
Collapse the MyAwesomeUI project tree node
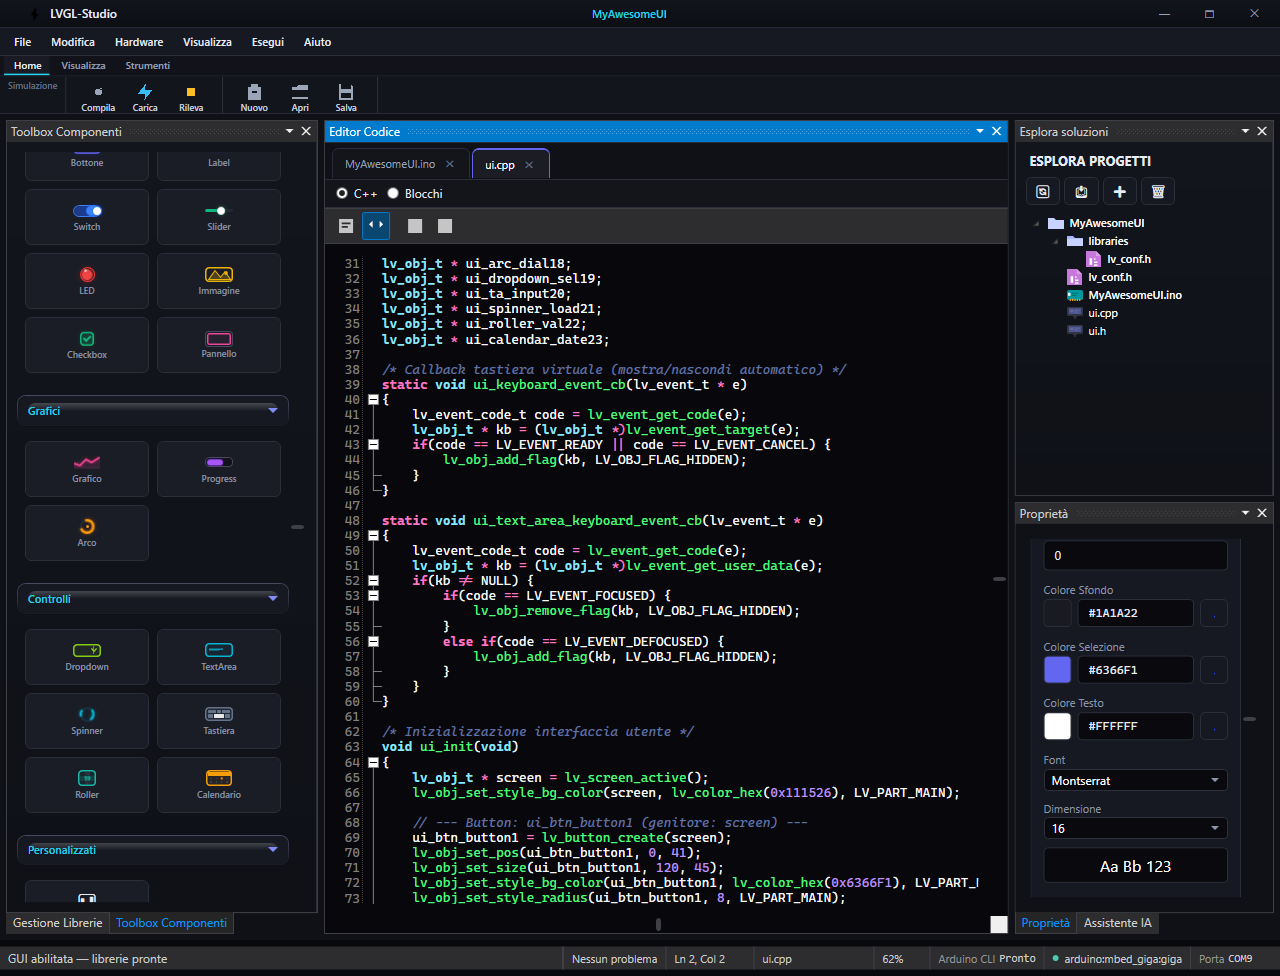coord(1035,224)
